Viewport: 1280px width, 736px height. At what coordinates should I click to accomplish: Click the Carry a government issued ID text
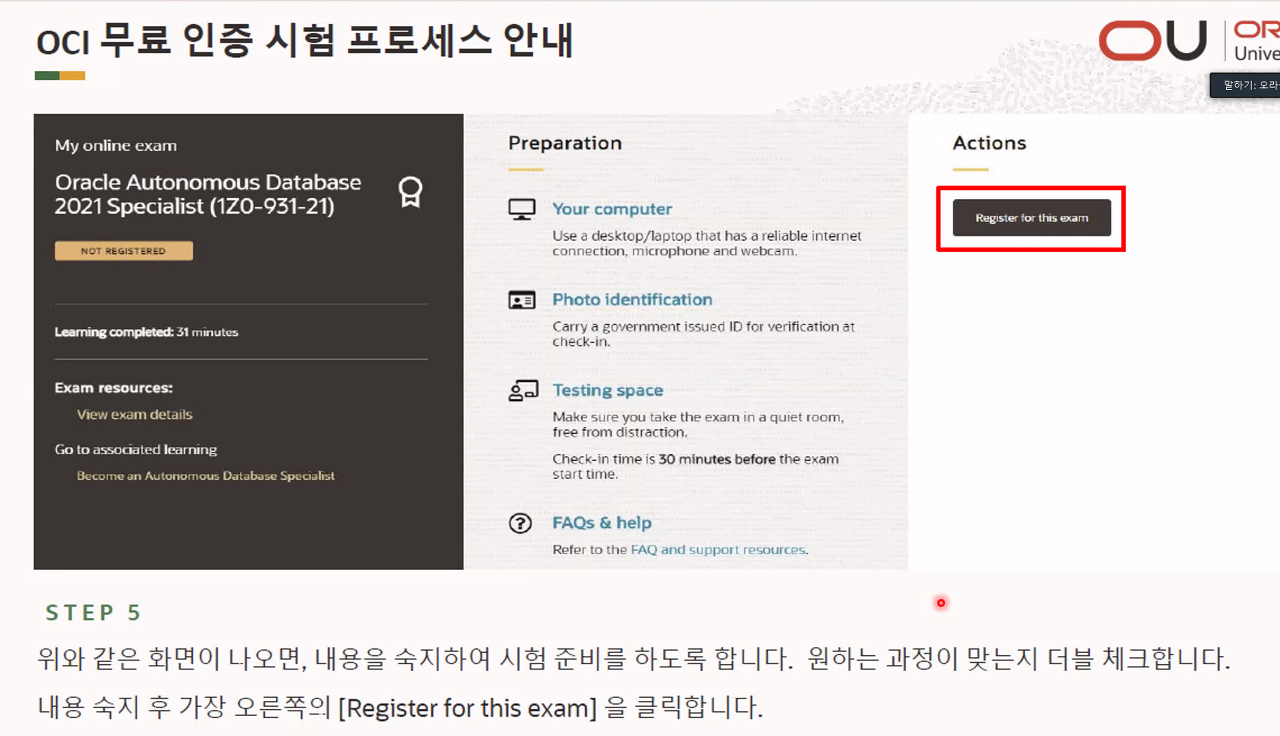704,334
